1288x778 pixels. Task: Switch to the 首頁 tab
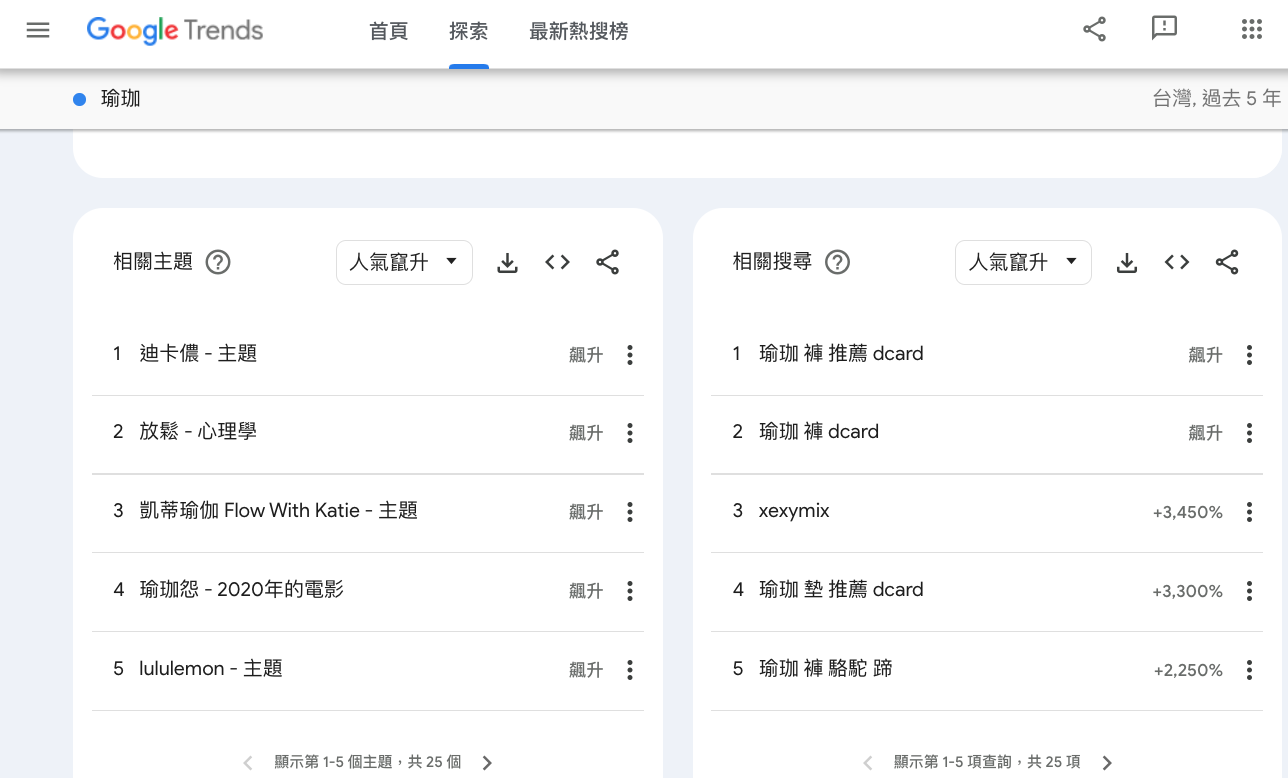coord(389,32)
